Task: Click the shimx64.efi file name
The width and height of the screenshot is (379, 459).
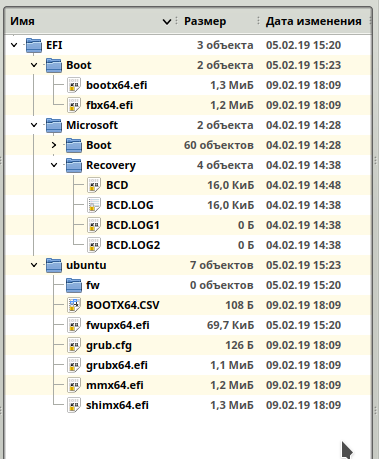Action: coord(117,405)
